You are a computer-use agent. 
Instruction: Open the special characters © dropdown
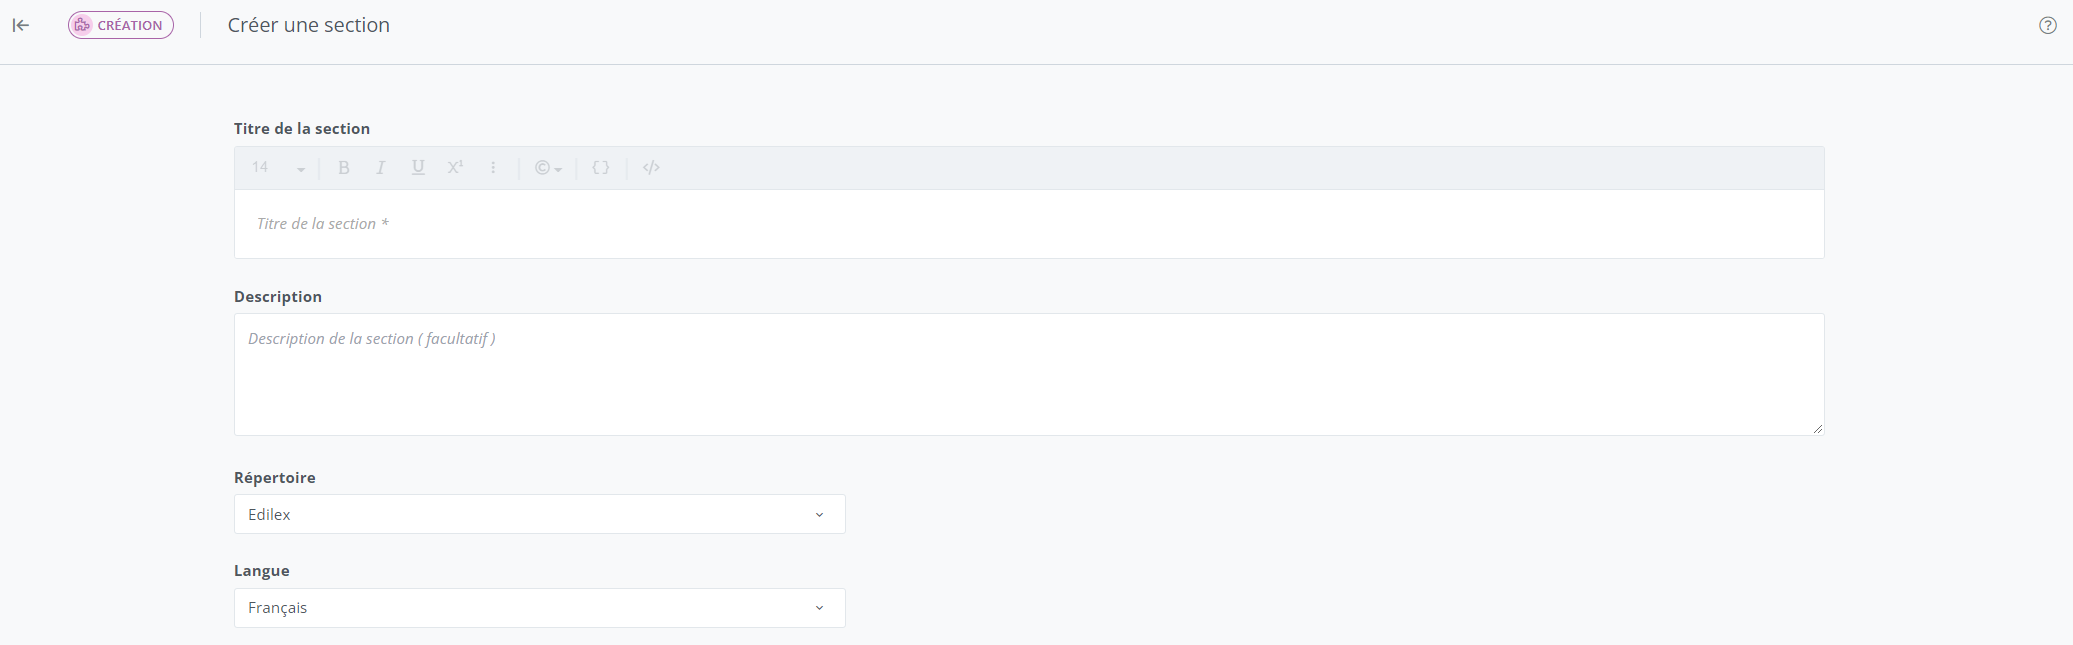(548, 168)
